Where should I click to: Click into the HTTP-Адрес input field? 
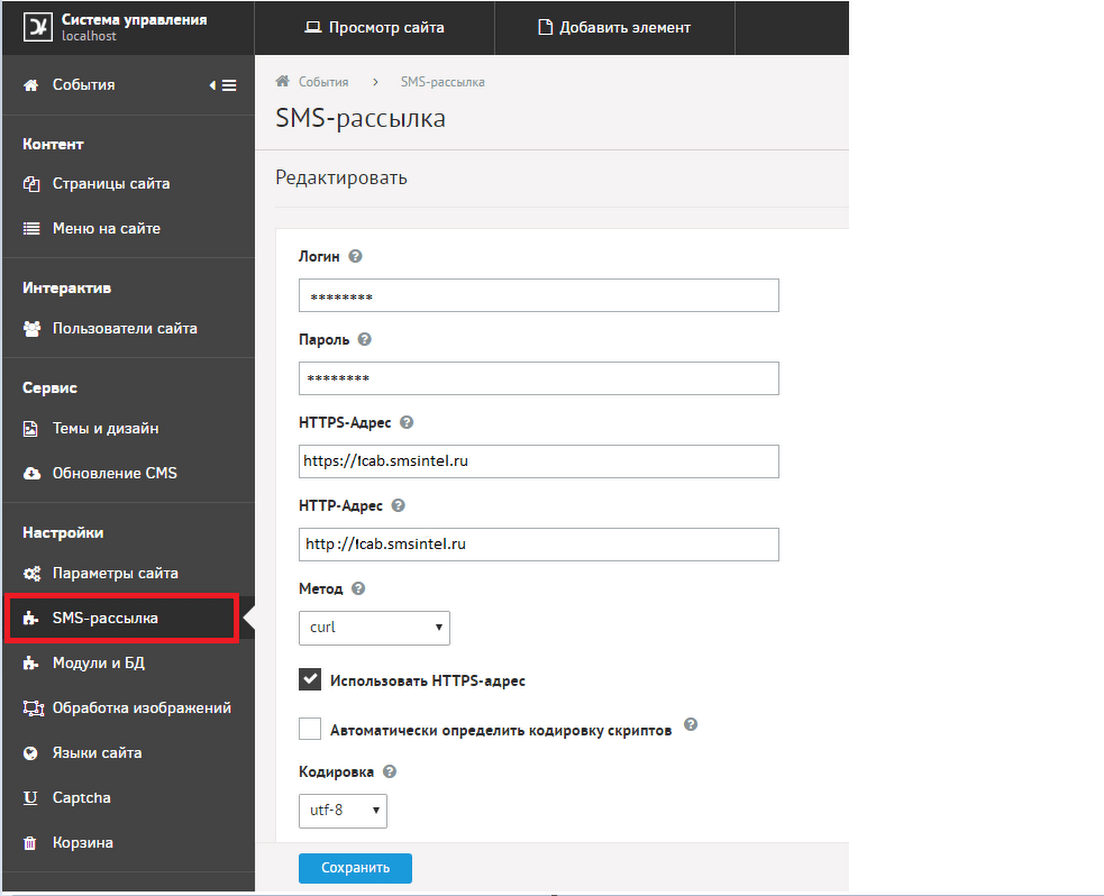539,545
